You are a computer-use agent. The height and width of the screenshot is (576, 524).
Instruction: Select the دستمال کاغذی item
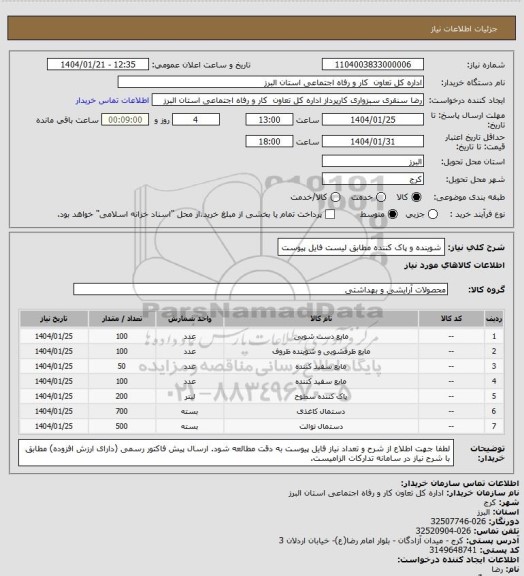[321, 412]
